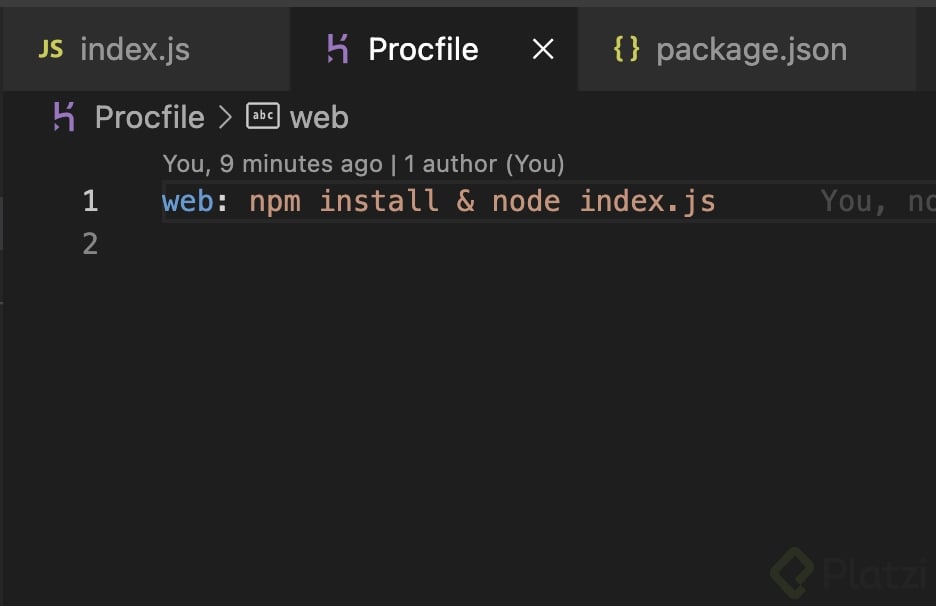The width and height of the screenshot is (936, 606).
Task: Click the Heroku icon in breadcrumb
Action: (x=64, y=116)
